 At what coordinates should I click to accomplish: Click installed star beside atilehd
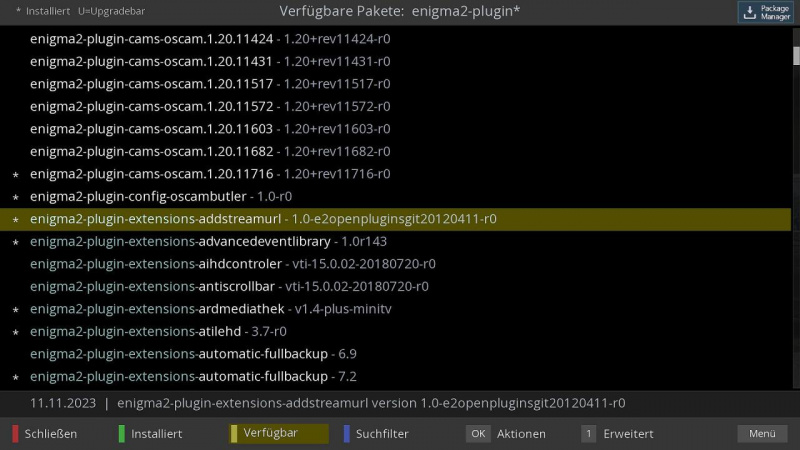pos(16,332)
